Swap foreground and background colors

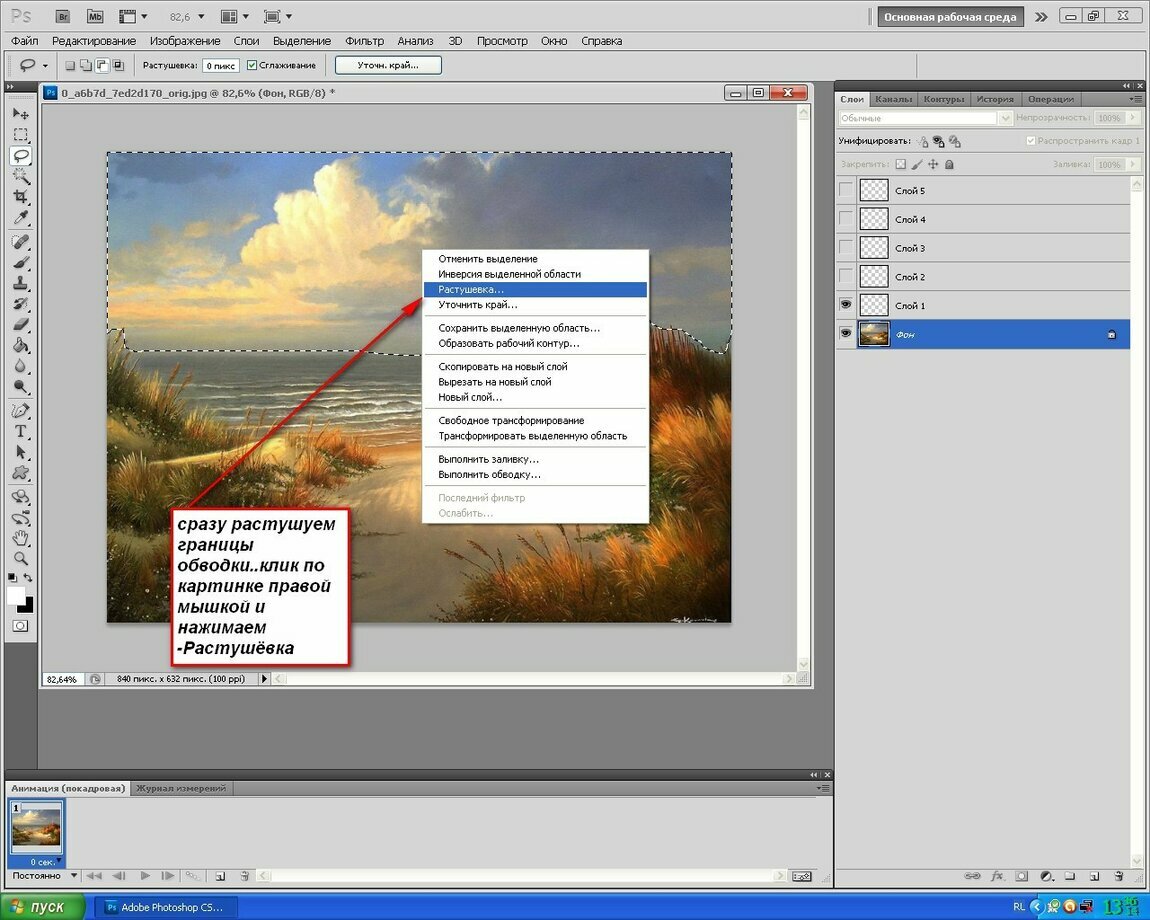[28, 577]
